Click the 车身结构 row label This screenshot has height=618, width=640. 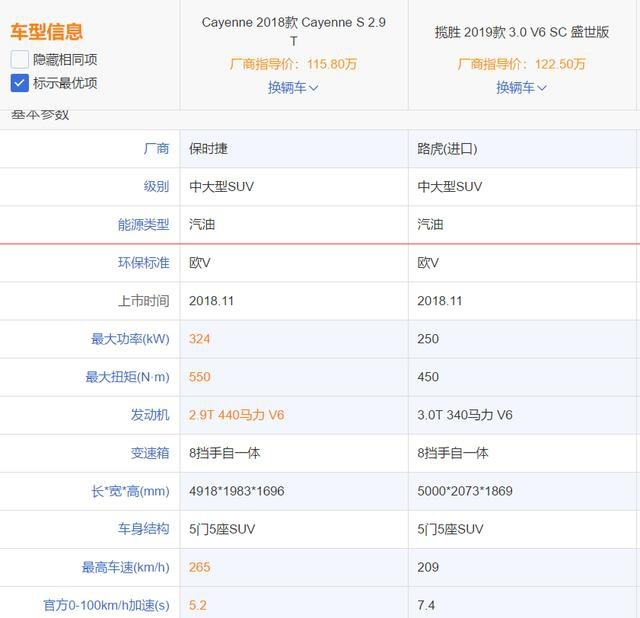[x=144, y=529]
